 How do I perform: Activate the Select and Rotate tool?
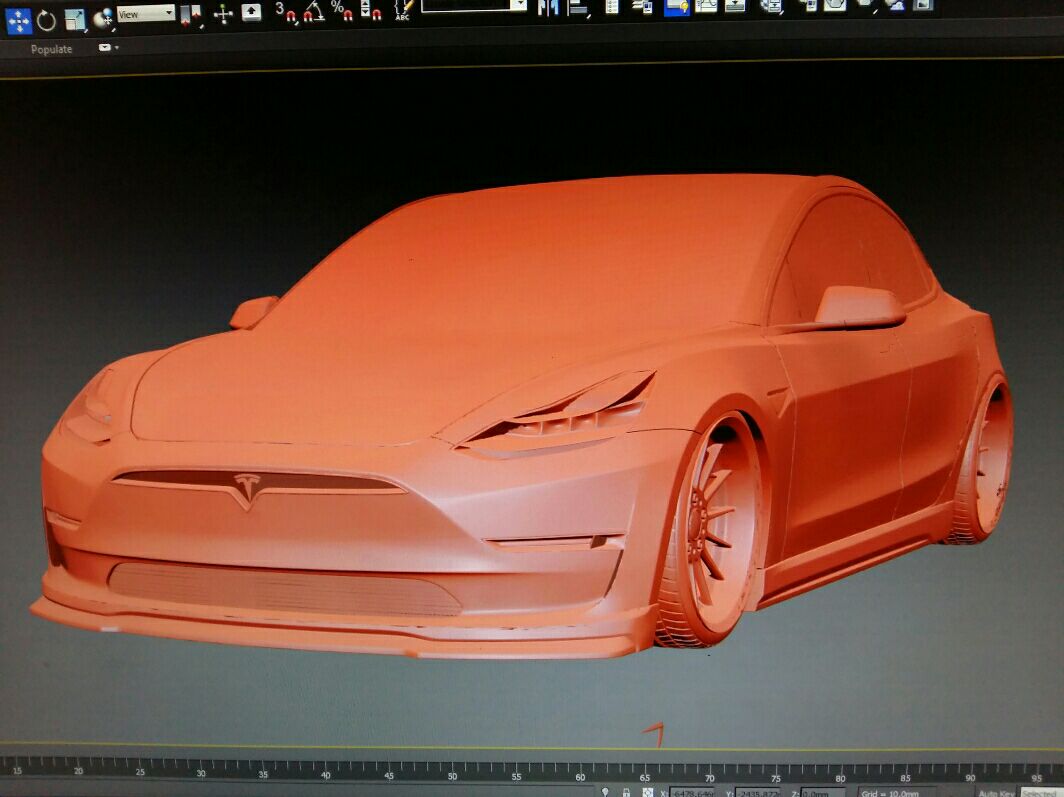(x=46, y=20)
